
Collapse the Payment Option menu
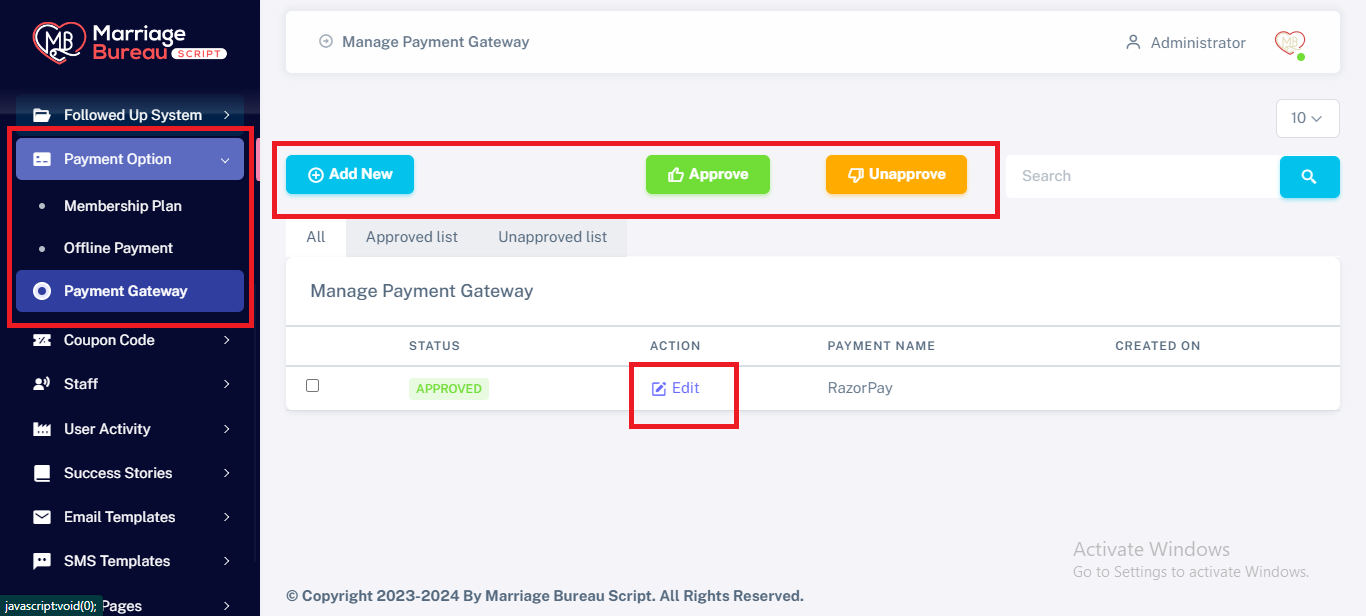click(130, 159)
